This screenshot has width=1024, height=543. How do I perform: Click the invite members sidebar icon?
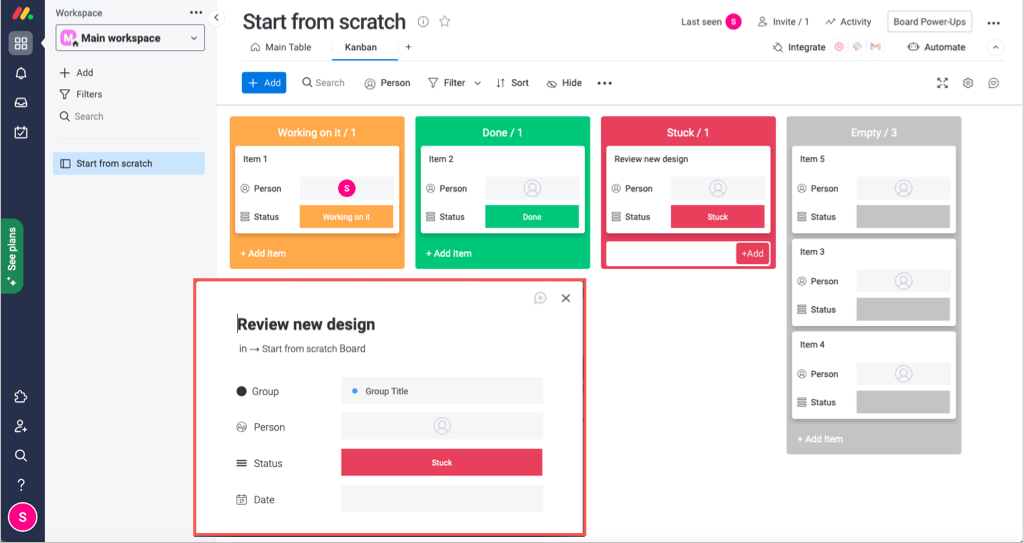[x=21, y=426]
